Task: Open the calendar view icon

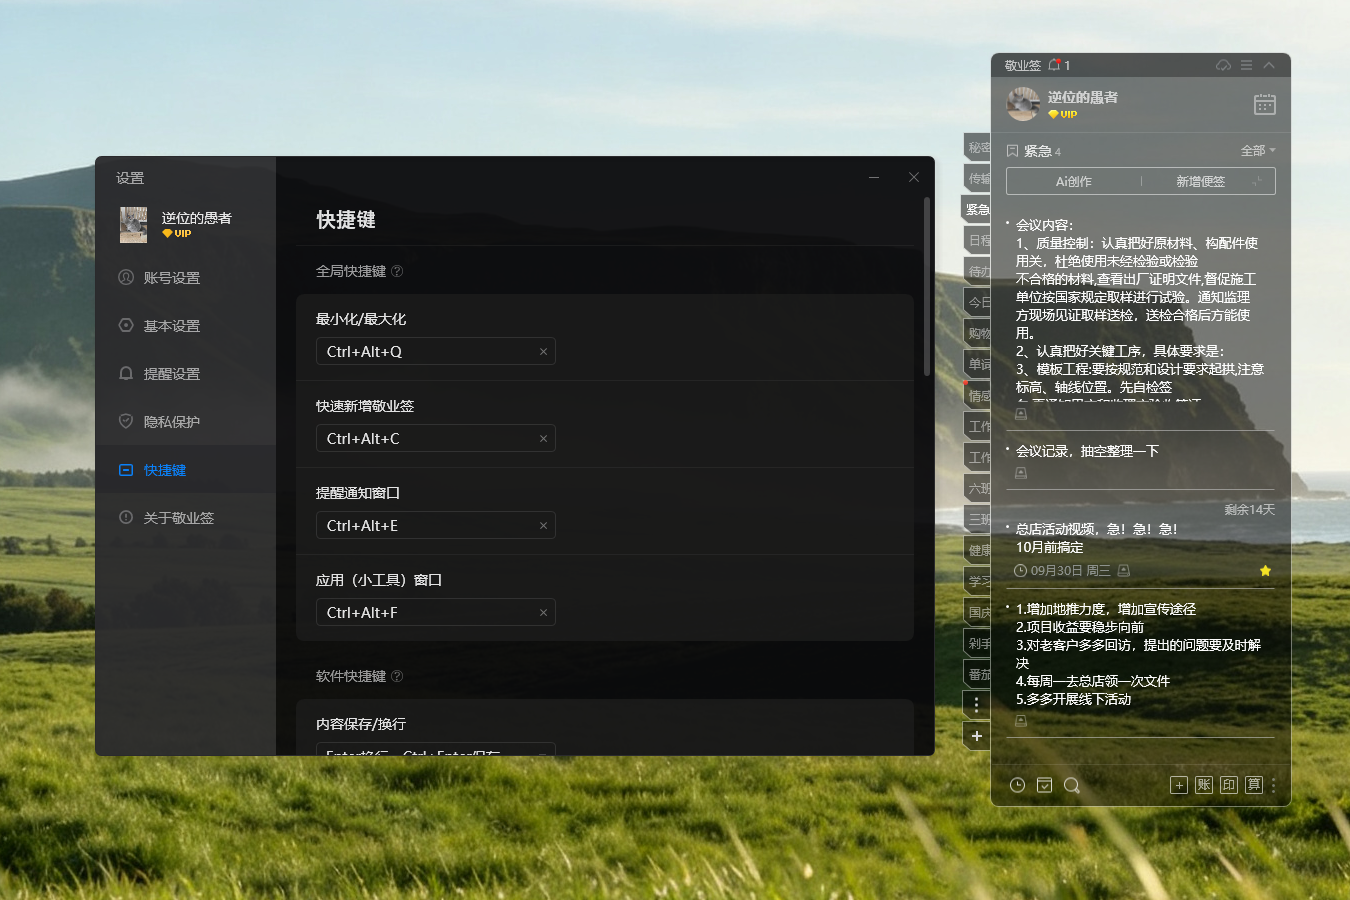Action: coord(1265,104)
